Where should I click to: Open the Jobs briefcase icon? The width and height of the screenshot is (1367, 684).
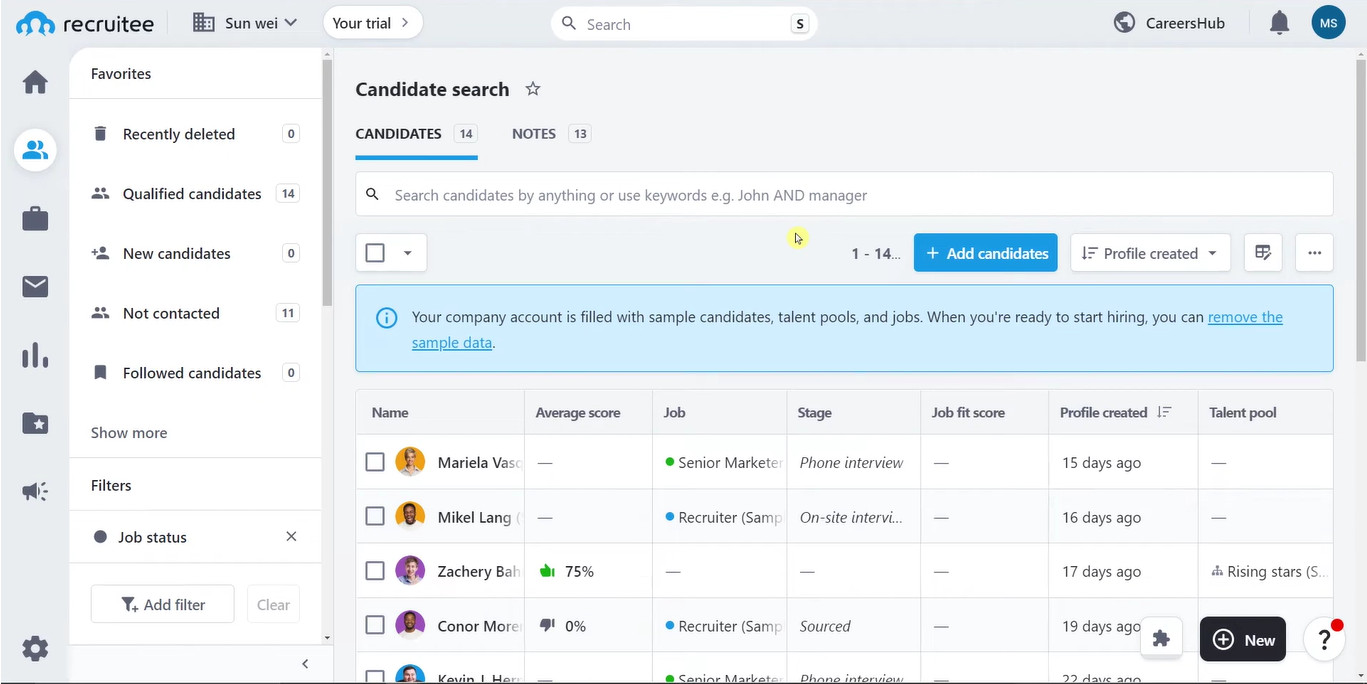(35, 219)
